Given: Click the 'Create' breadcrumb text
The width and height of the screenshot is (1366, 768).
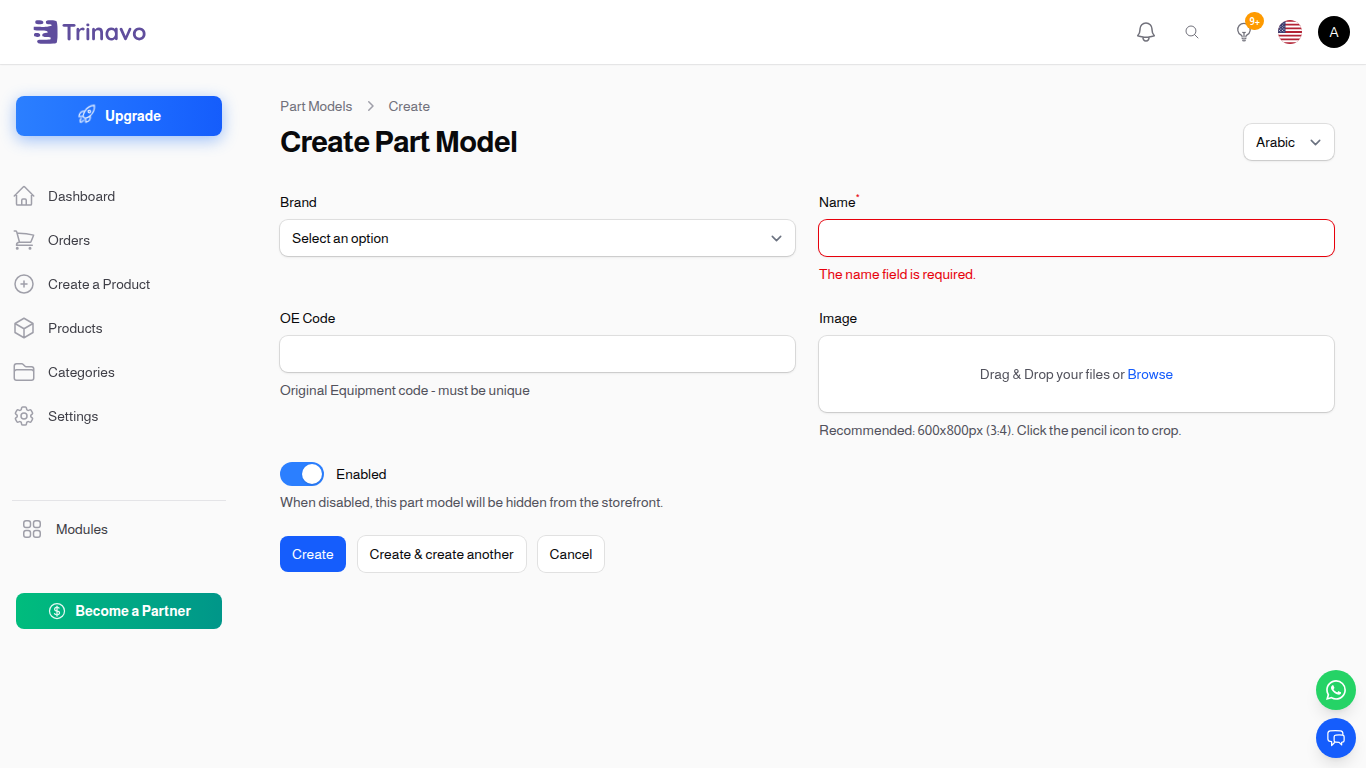Looking at the screenshot, I should pos(409,106).
